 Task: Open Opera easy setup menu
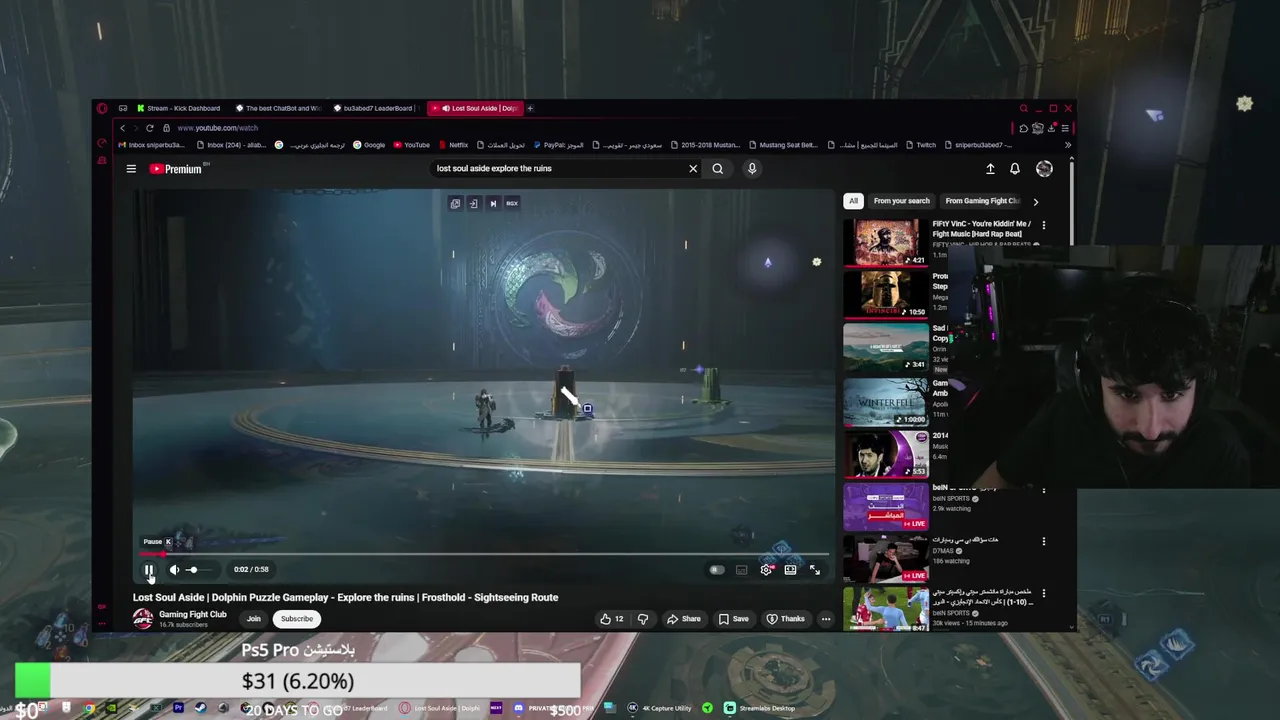(1065, 128)
